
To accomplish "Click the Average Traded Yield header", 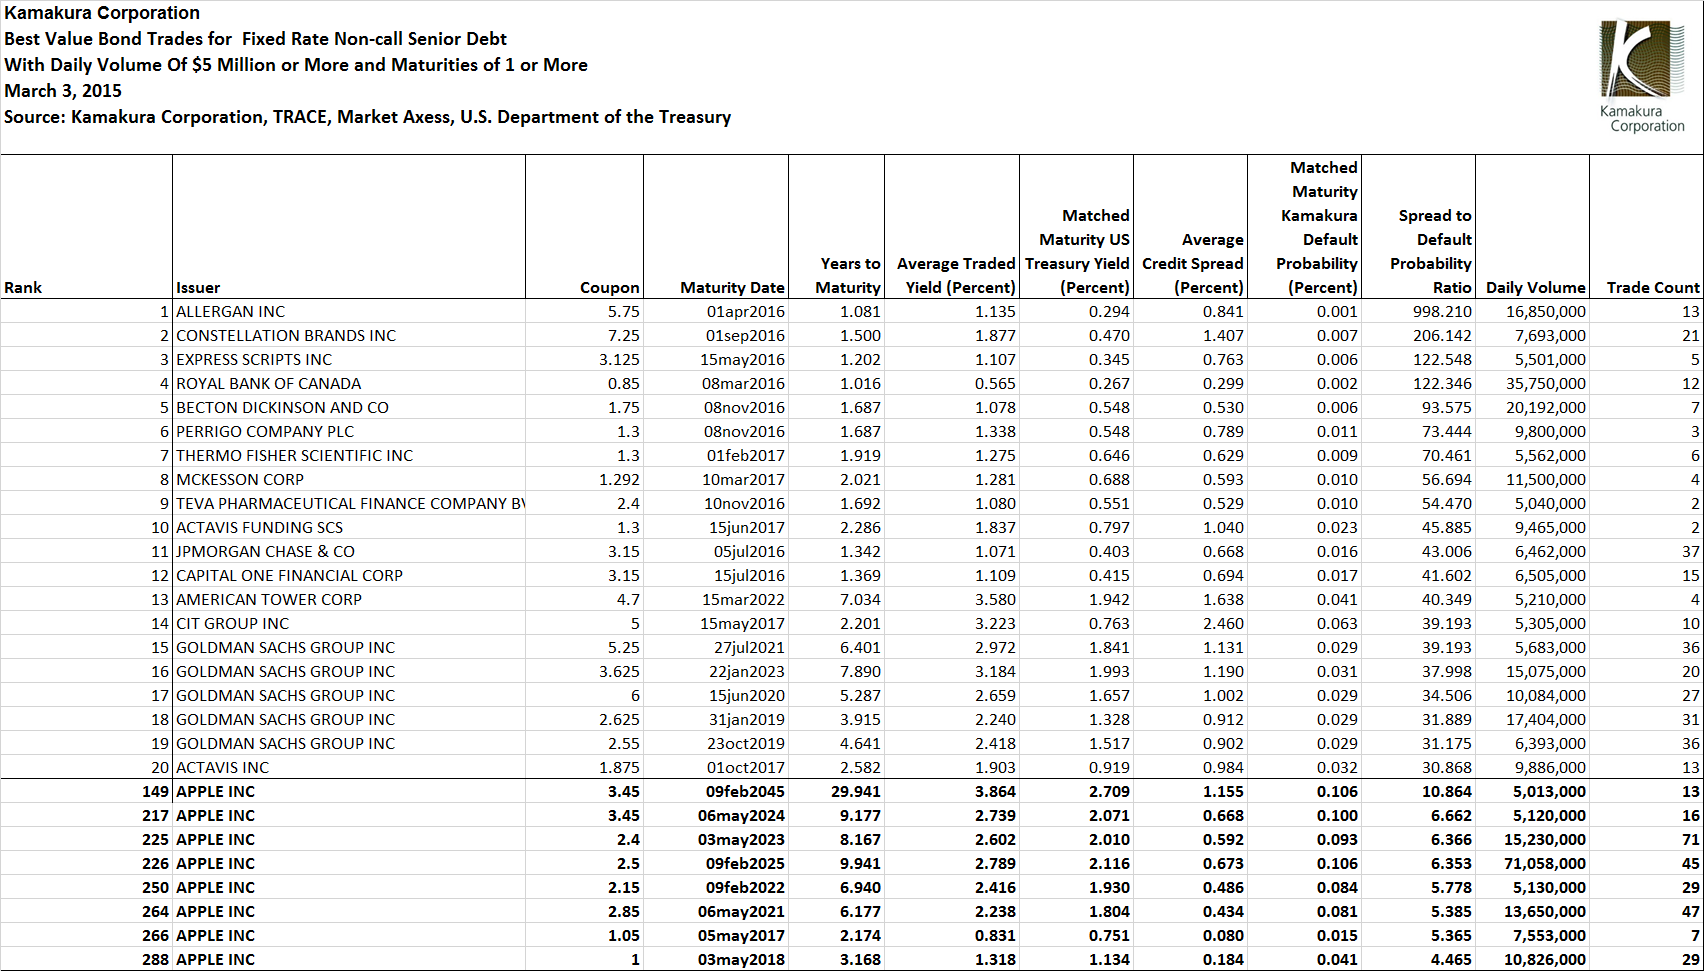I will point(953,275).
